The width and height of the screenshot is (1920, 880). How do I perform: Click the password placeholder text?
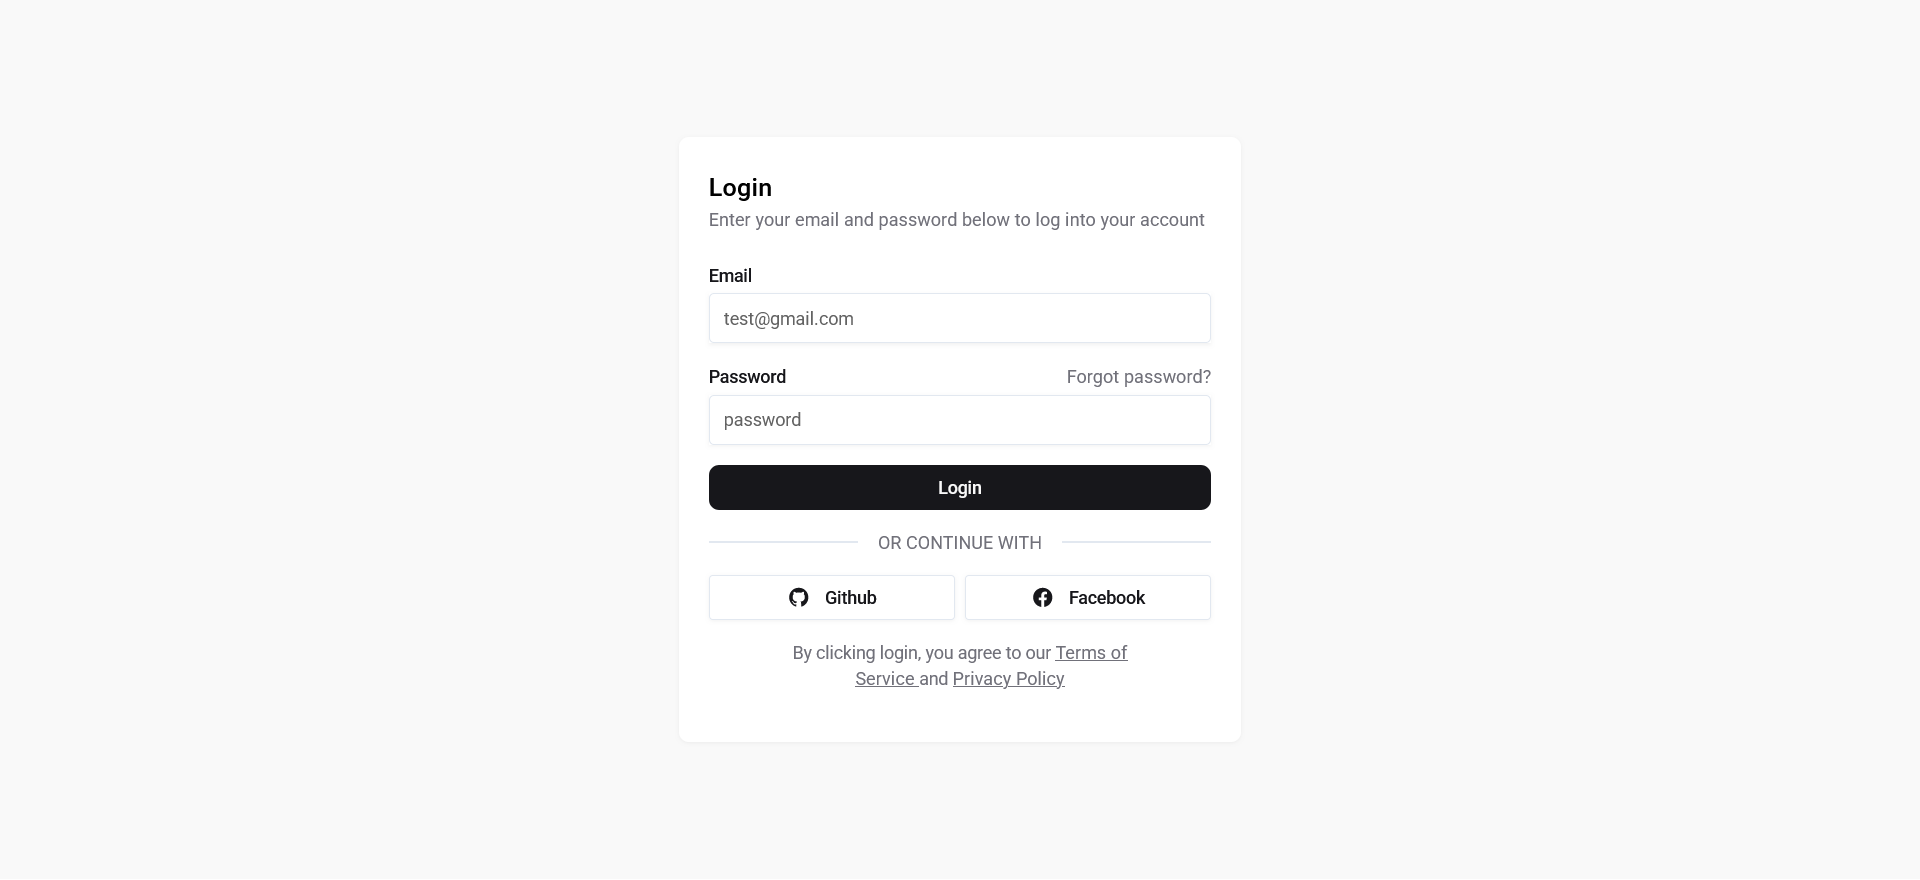point(762,420)
